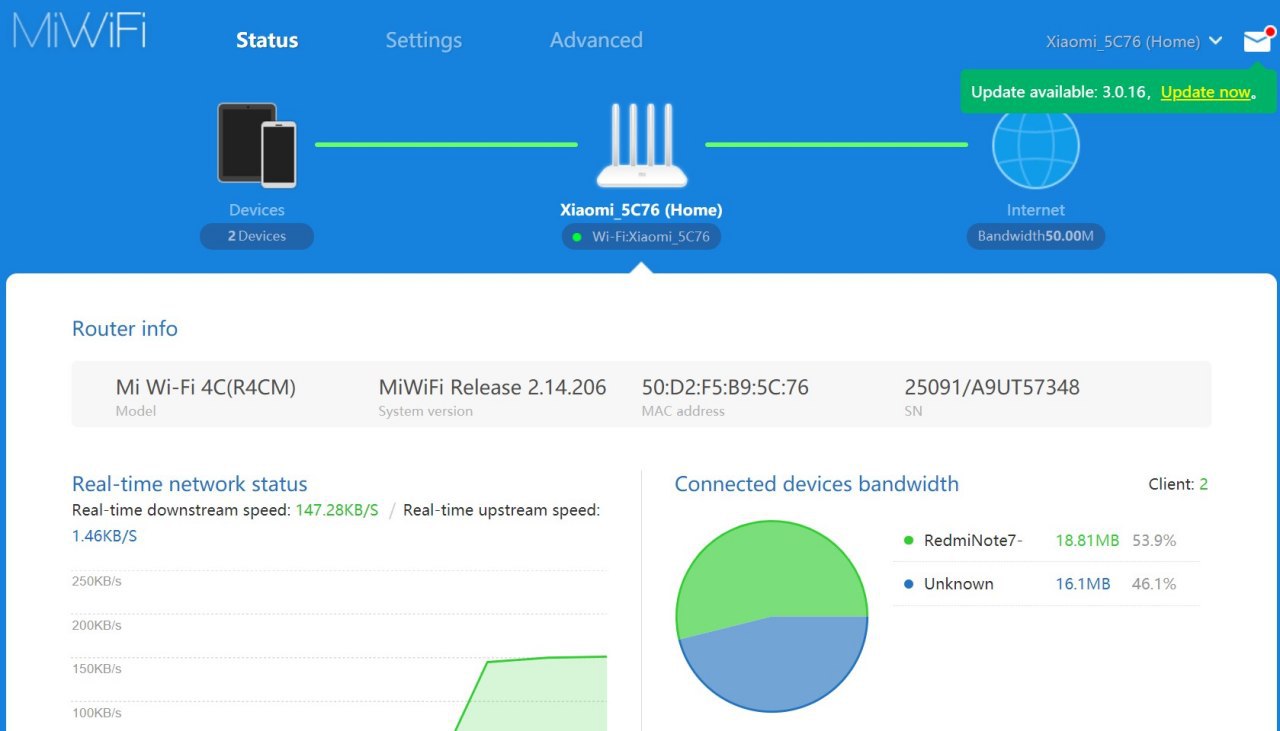1280x731 pixels.
Task: Click the Router info heading
Action: pos(125,329)
